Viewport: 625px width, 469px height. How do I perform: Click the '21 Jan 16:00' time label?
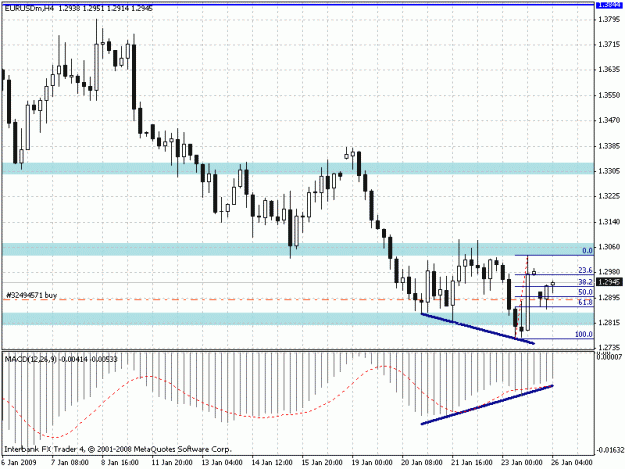pos(472,462)
